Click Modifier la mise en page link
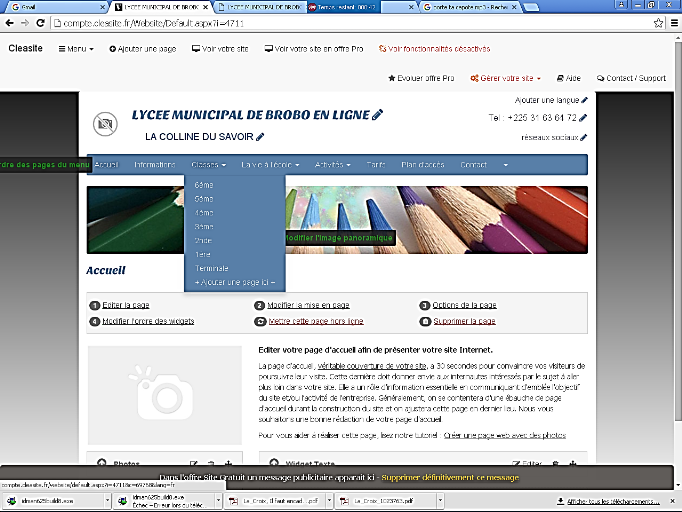The image size is (682, 512). coord(308,305)
